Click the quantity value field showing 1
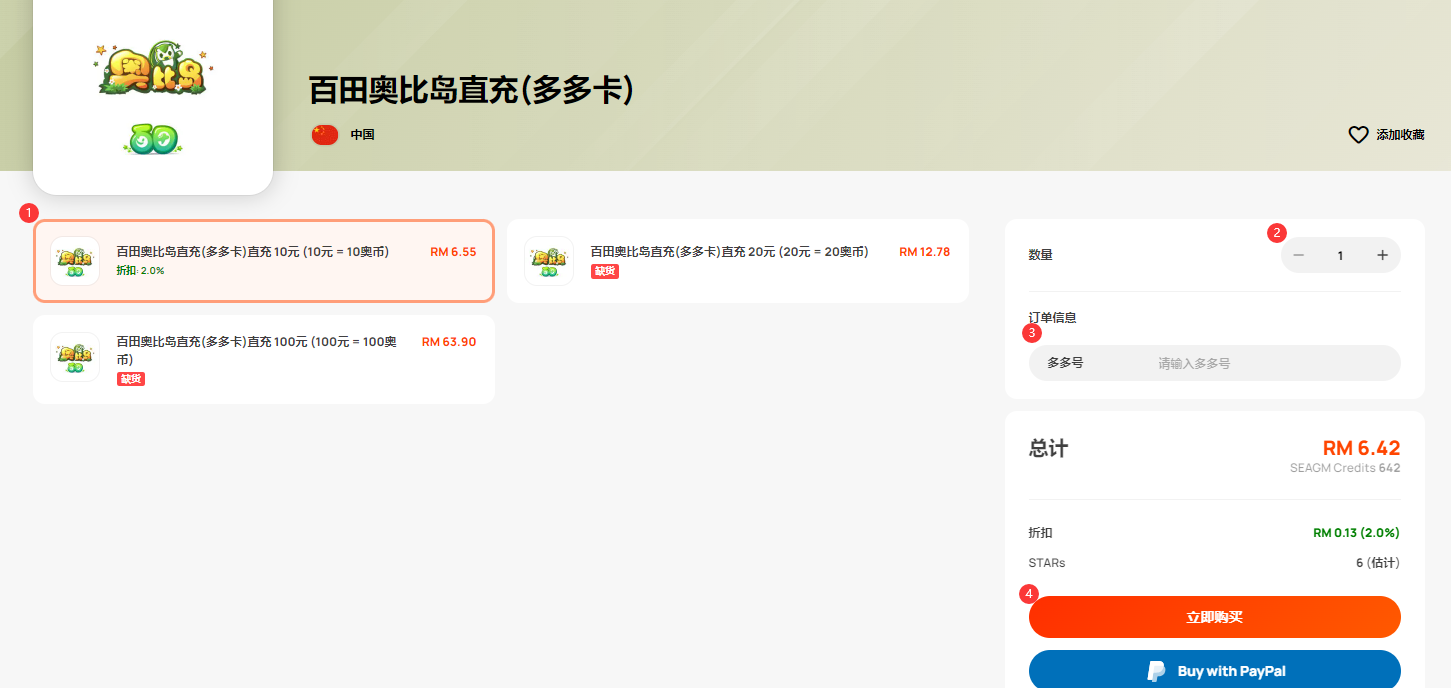1451x688 pixels. pyautogui.click(x=1340, y=255)
